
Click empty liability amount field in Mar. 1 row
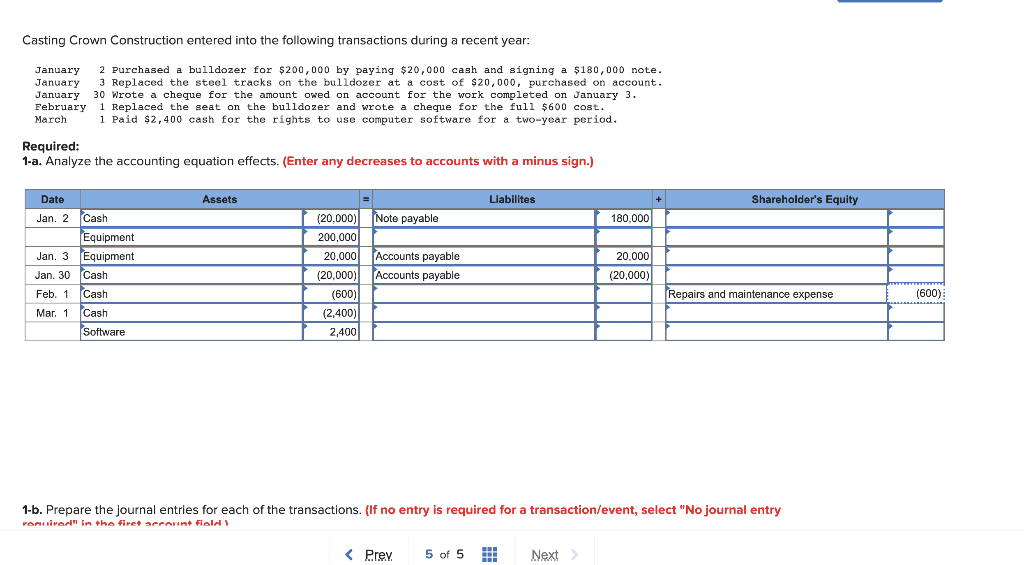[624, 313]
